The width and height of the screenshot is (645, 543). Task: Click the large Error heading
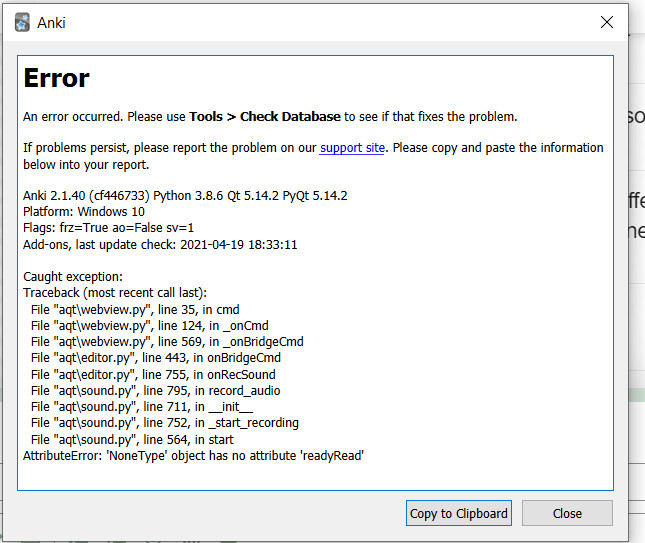pyautogui.click(x=57, y=78)
